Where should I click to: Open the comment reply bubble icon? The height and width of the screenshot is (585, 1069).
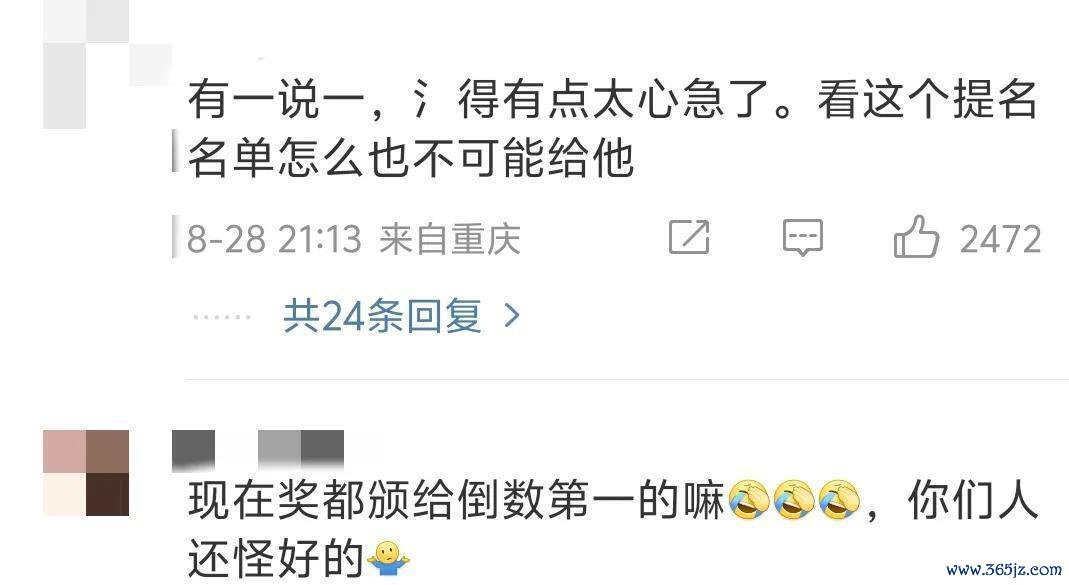tap(802, 237)
